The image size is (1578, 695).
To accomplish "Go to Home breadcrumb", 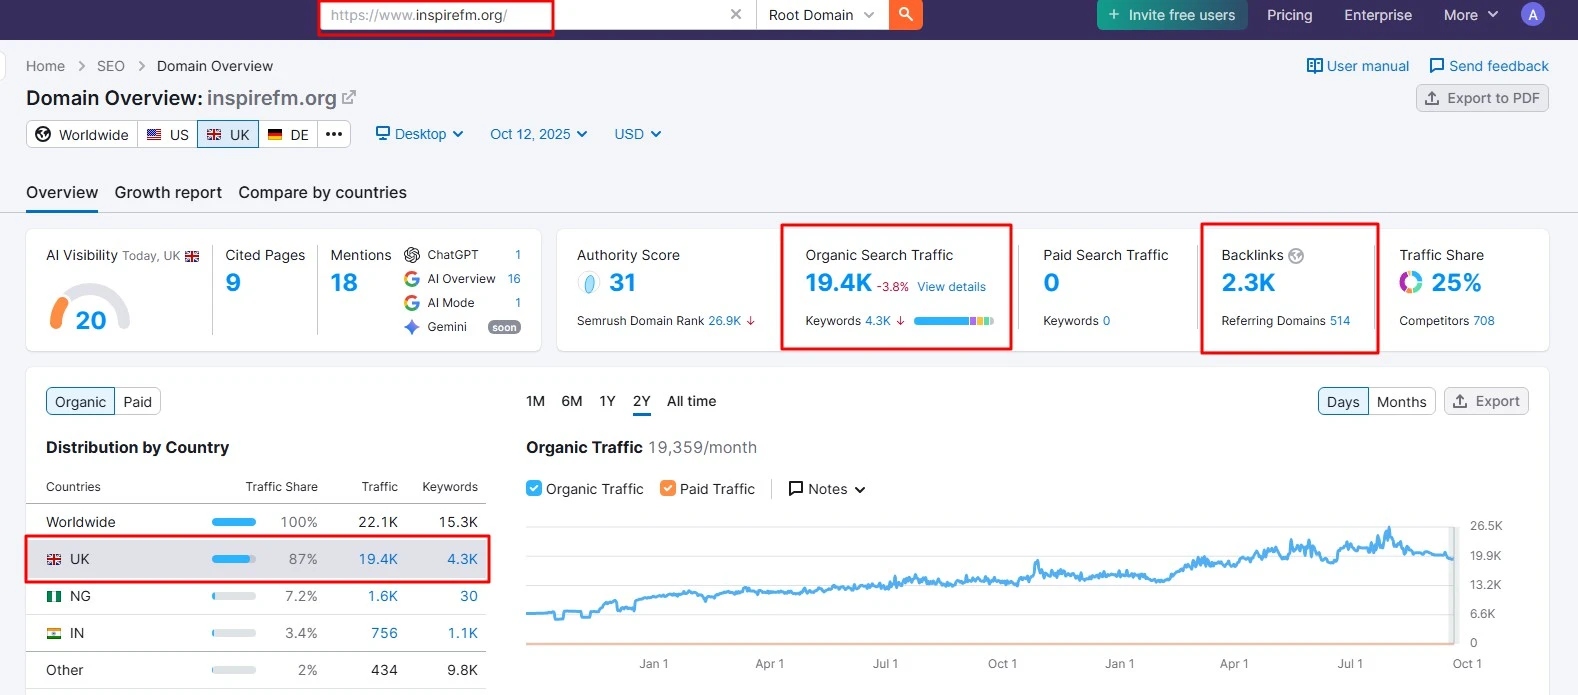I will click(45, 66).
